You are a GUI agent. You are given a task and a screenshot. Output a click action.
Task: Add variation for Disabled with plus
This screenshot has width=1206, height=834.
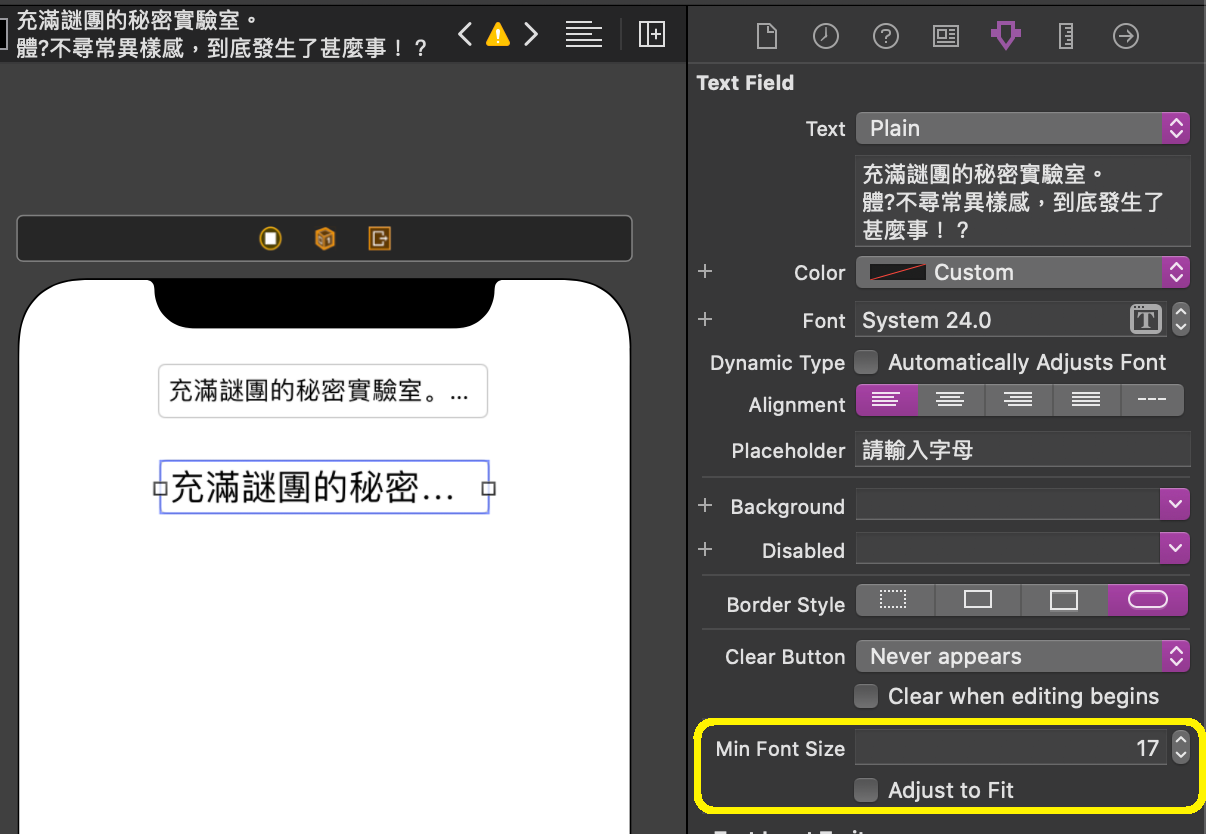pos(705,549)
